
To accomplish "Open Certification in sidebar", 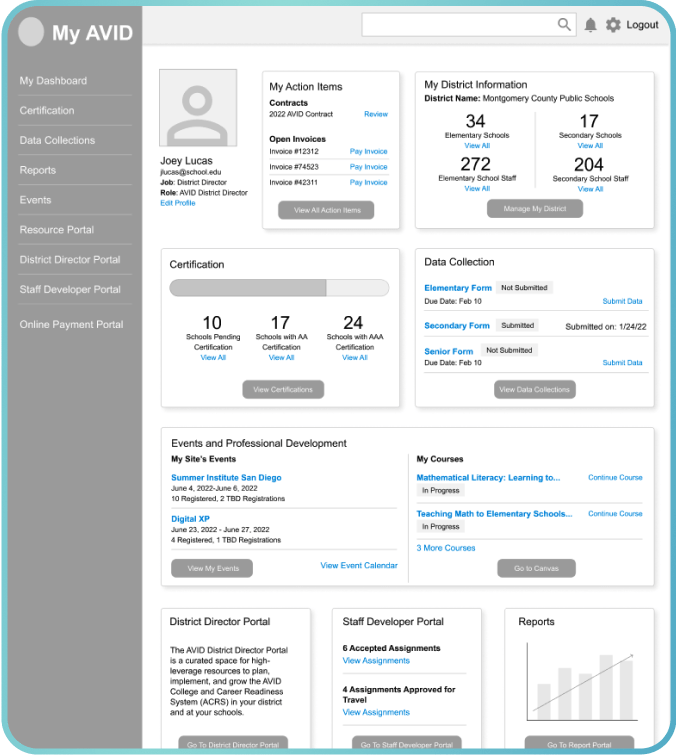I will pyautogui.click(x=47, y=110).
